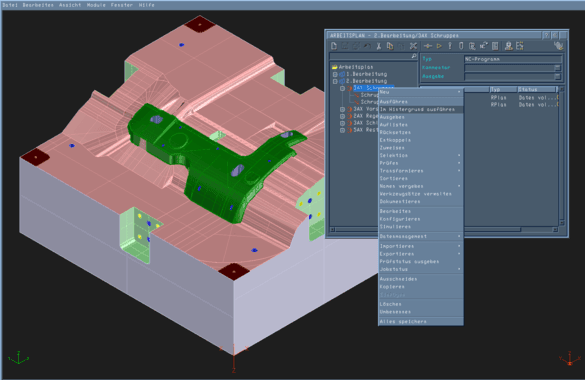Open the Ausgabe dropdown button
Image resolution: width=585 pixels, height=380 pixels.
point(557,76)
